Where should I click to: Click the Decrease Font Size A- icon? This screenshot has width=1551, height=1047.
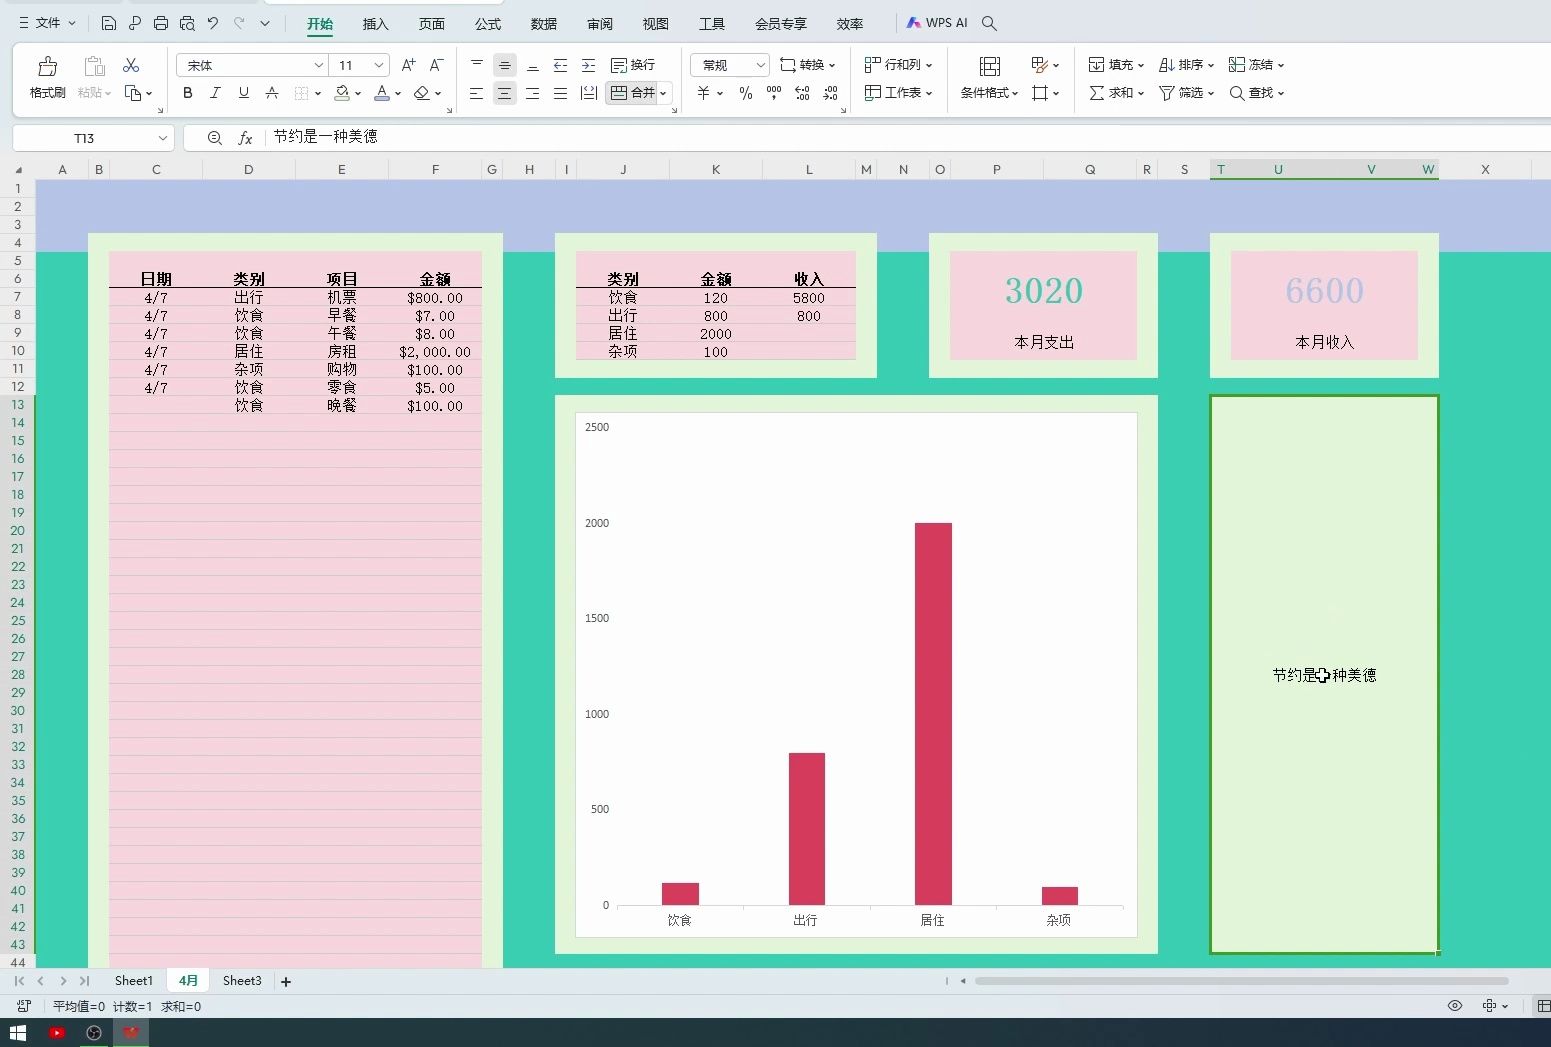click(x=436, y=65)
